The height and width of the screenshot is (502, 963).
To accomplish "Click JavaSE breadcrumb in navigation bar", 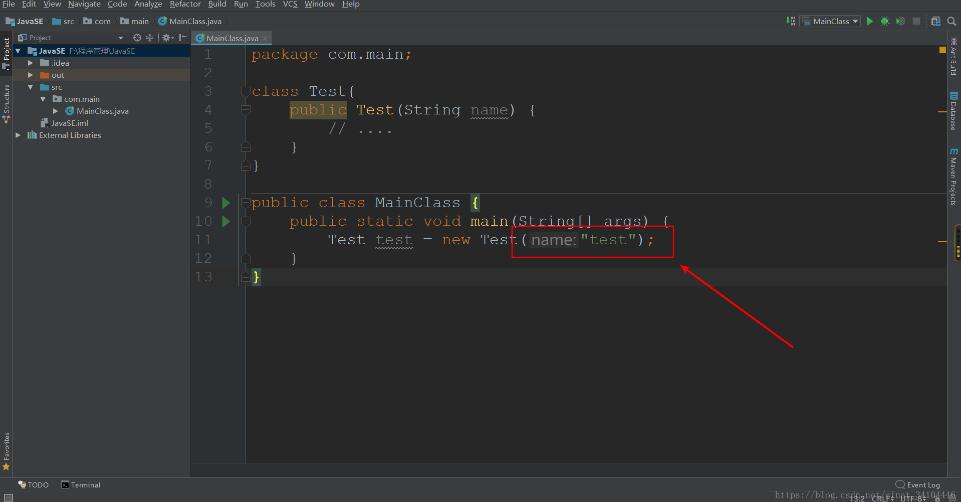I will coord(25,21).
